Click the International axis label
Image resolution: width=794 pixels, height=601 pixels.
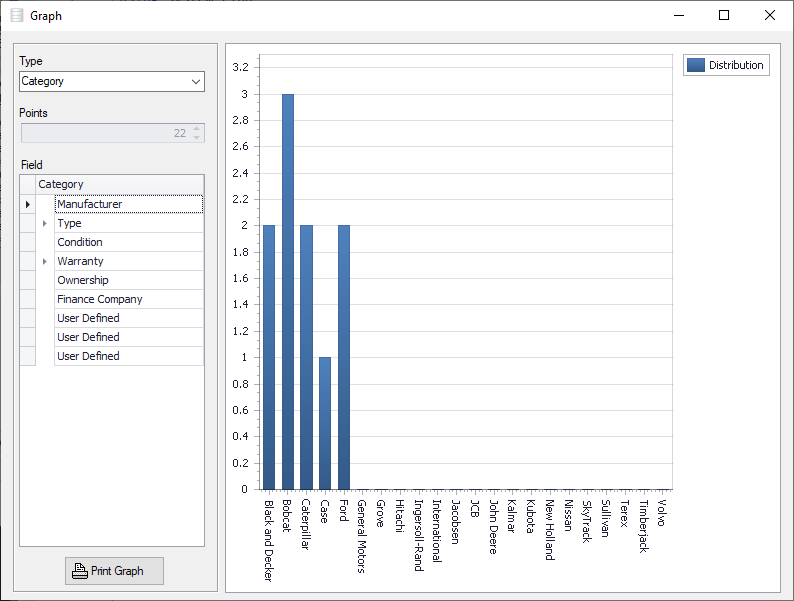tap(437, 531)
